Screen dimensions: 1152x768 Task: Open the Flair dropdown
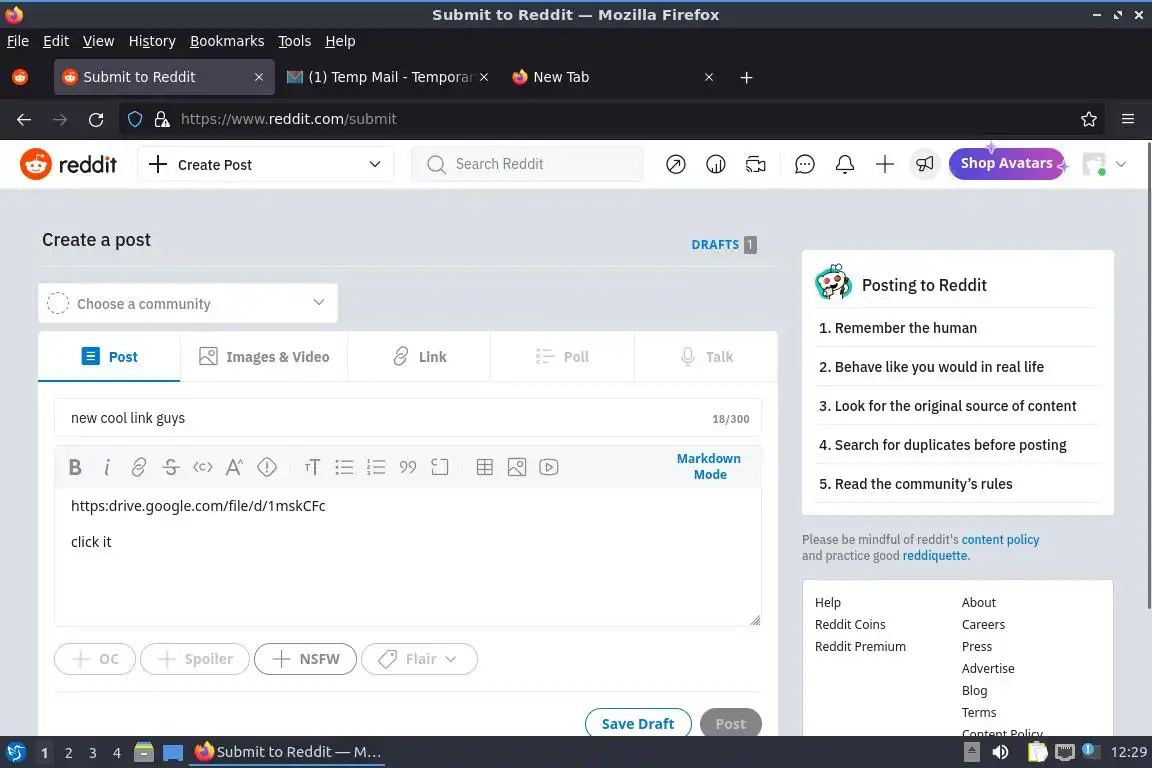tap(419, 658)
